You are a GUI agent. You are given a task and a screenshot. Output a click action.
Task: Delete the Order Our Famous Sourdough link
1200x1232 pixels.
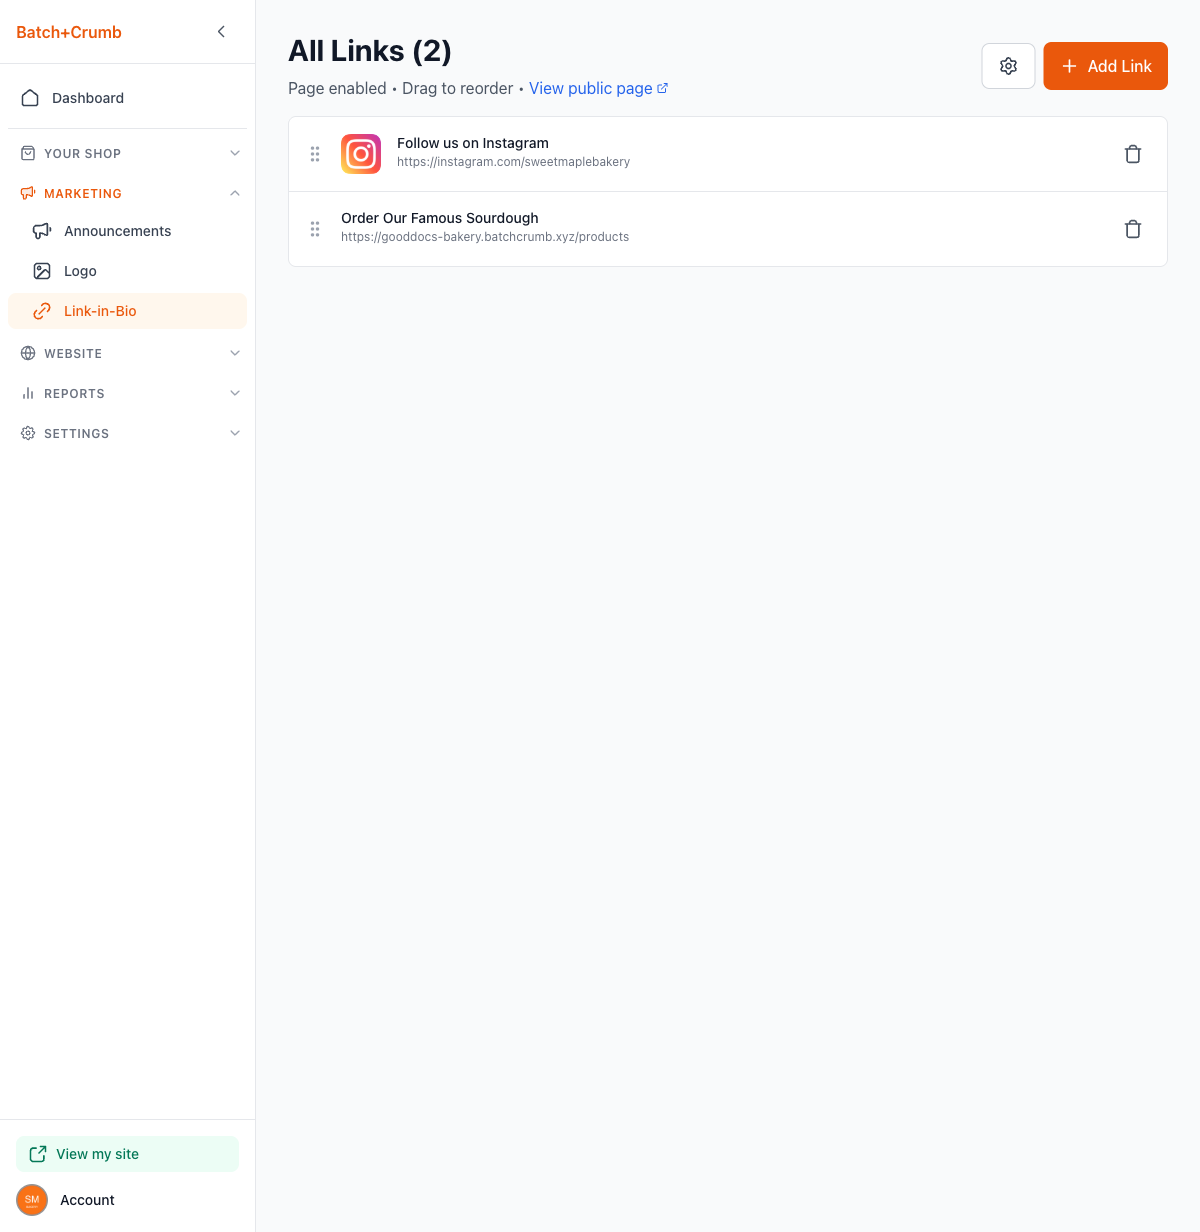(x=1133, y=229)
